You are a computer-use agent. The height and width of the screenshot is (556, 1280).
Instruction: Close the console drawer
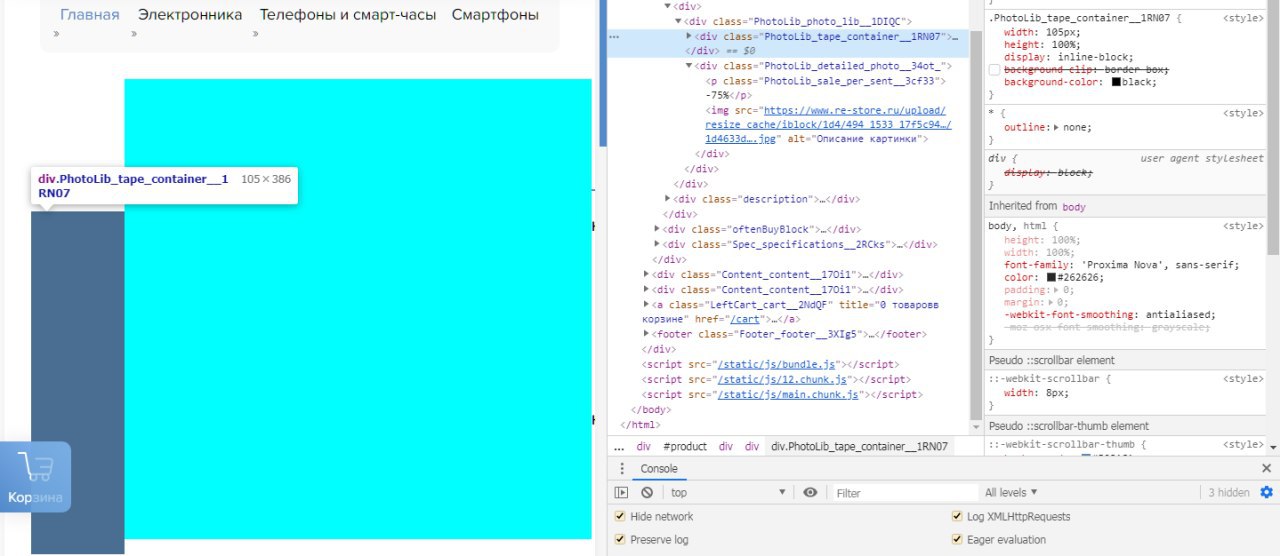(1267, 469)
